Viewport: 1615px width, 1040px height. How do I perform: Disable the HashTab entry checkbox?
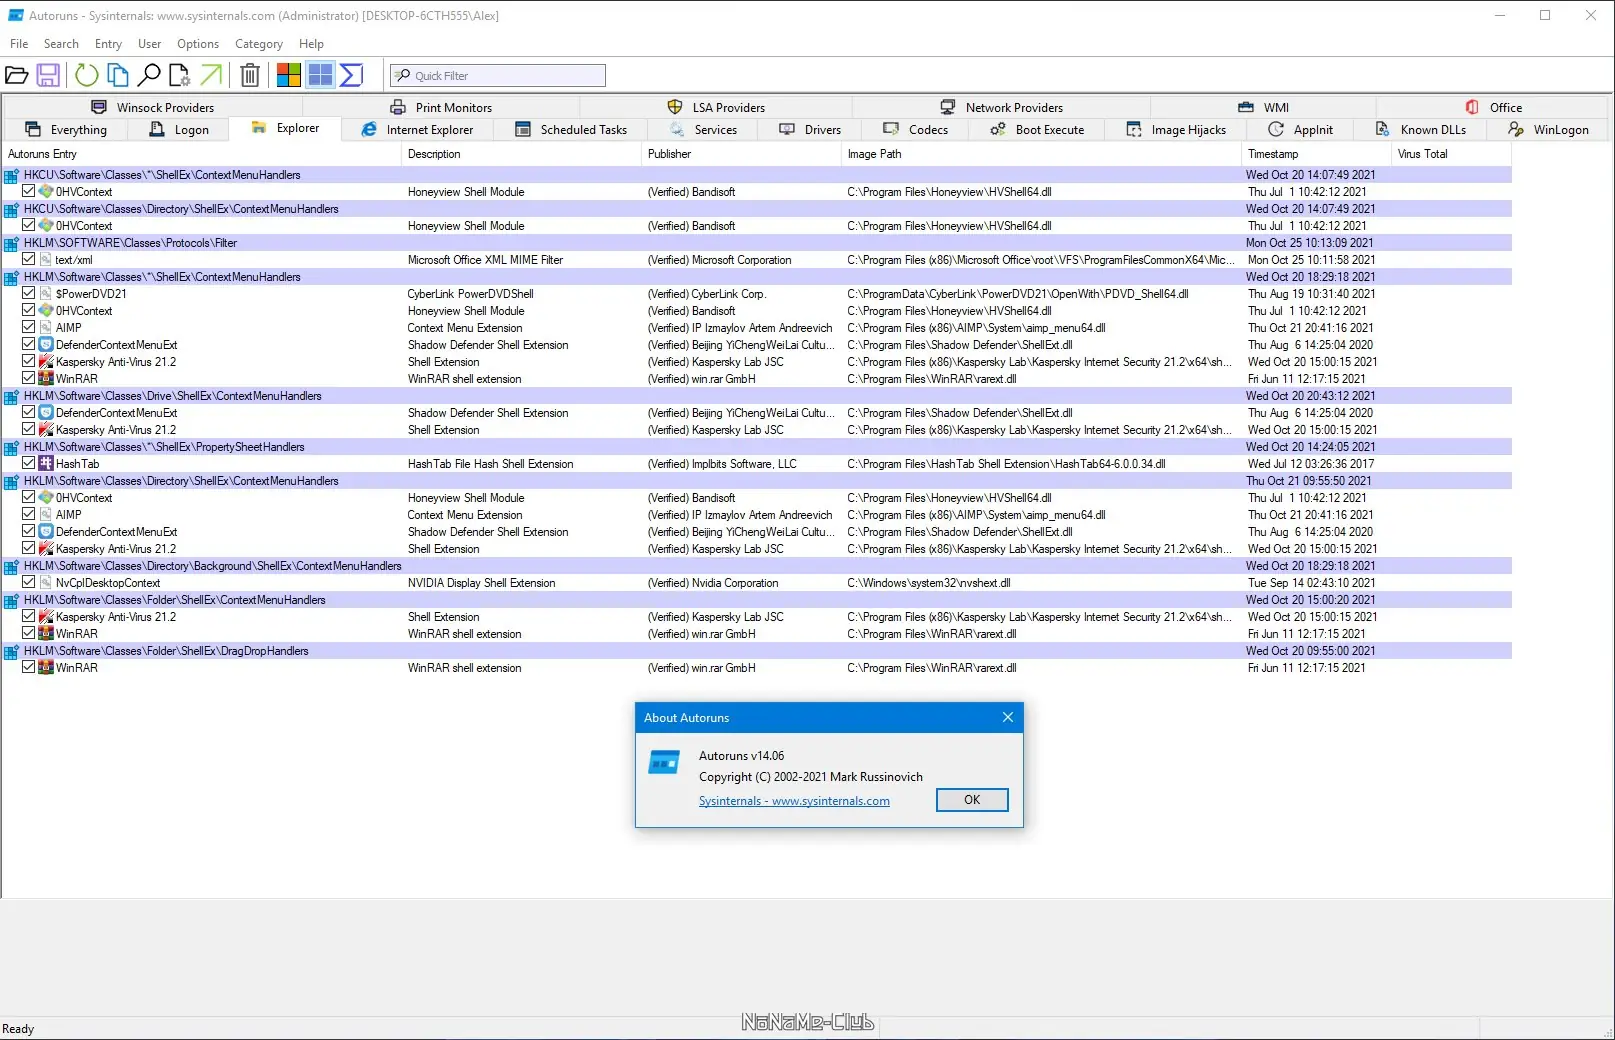[29, 464]
